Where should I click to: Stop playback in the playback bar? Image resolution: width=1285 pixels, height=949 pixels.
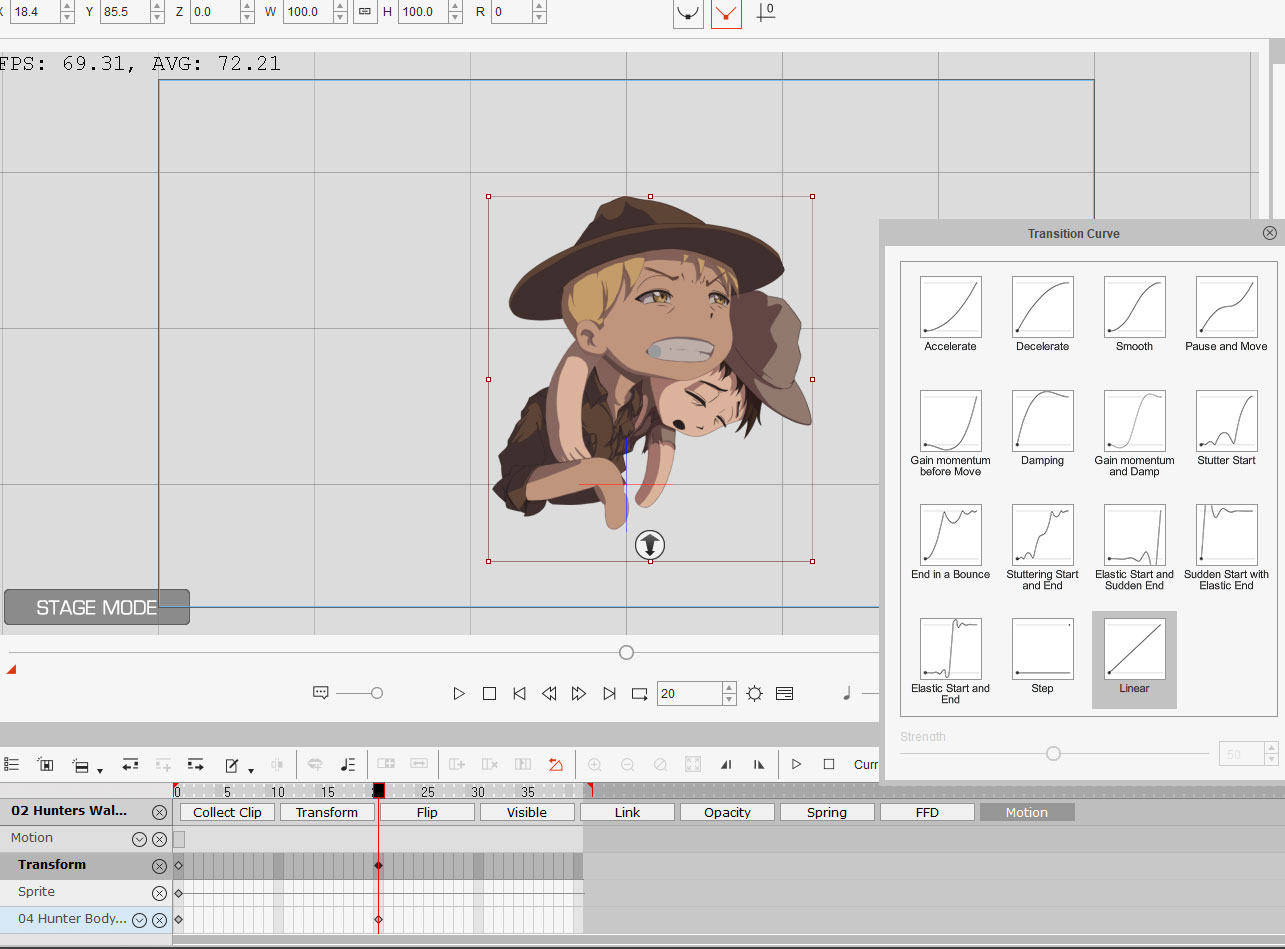pos(489,693)
